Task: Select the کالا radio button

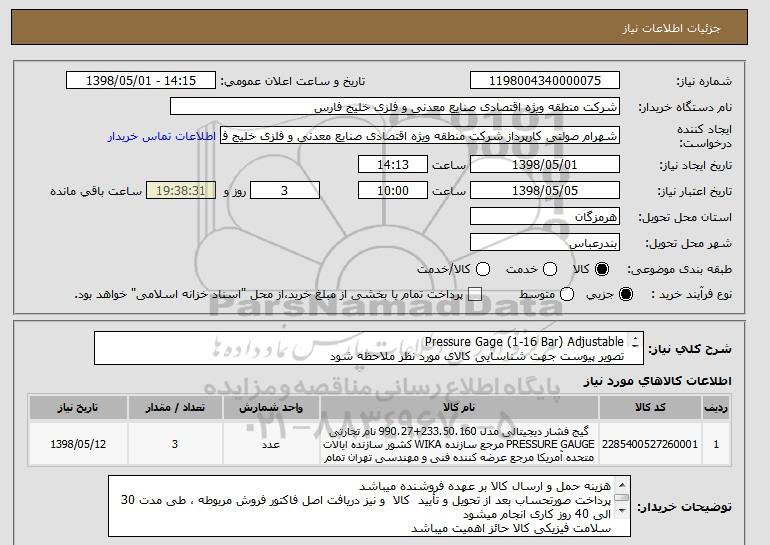Action: click(602, 269)
